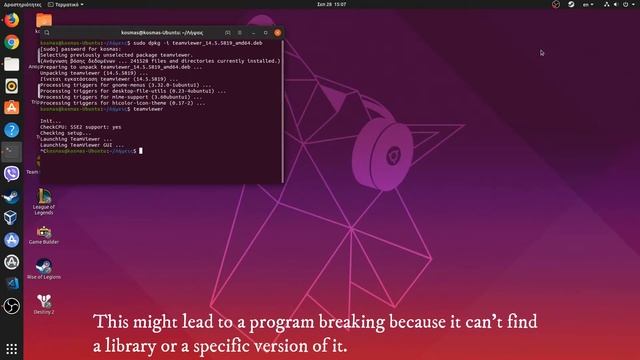Viewport: 640px width, 360px height.
Task: Select the Terminal icon in the dock
Action: tap(11, 152)
